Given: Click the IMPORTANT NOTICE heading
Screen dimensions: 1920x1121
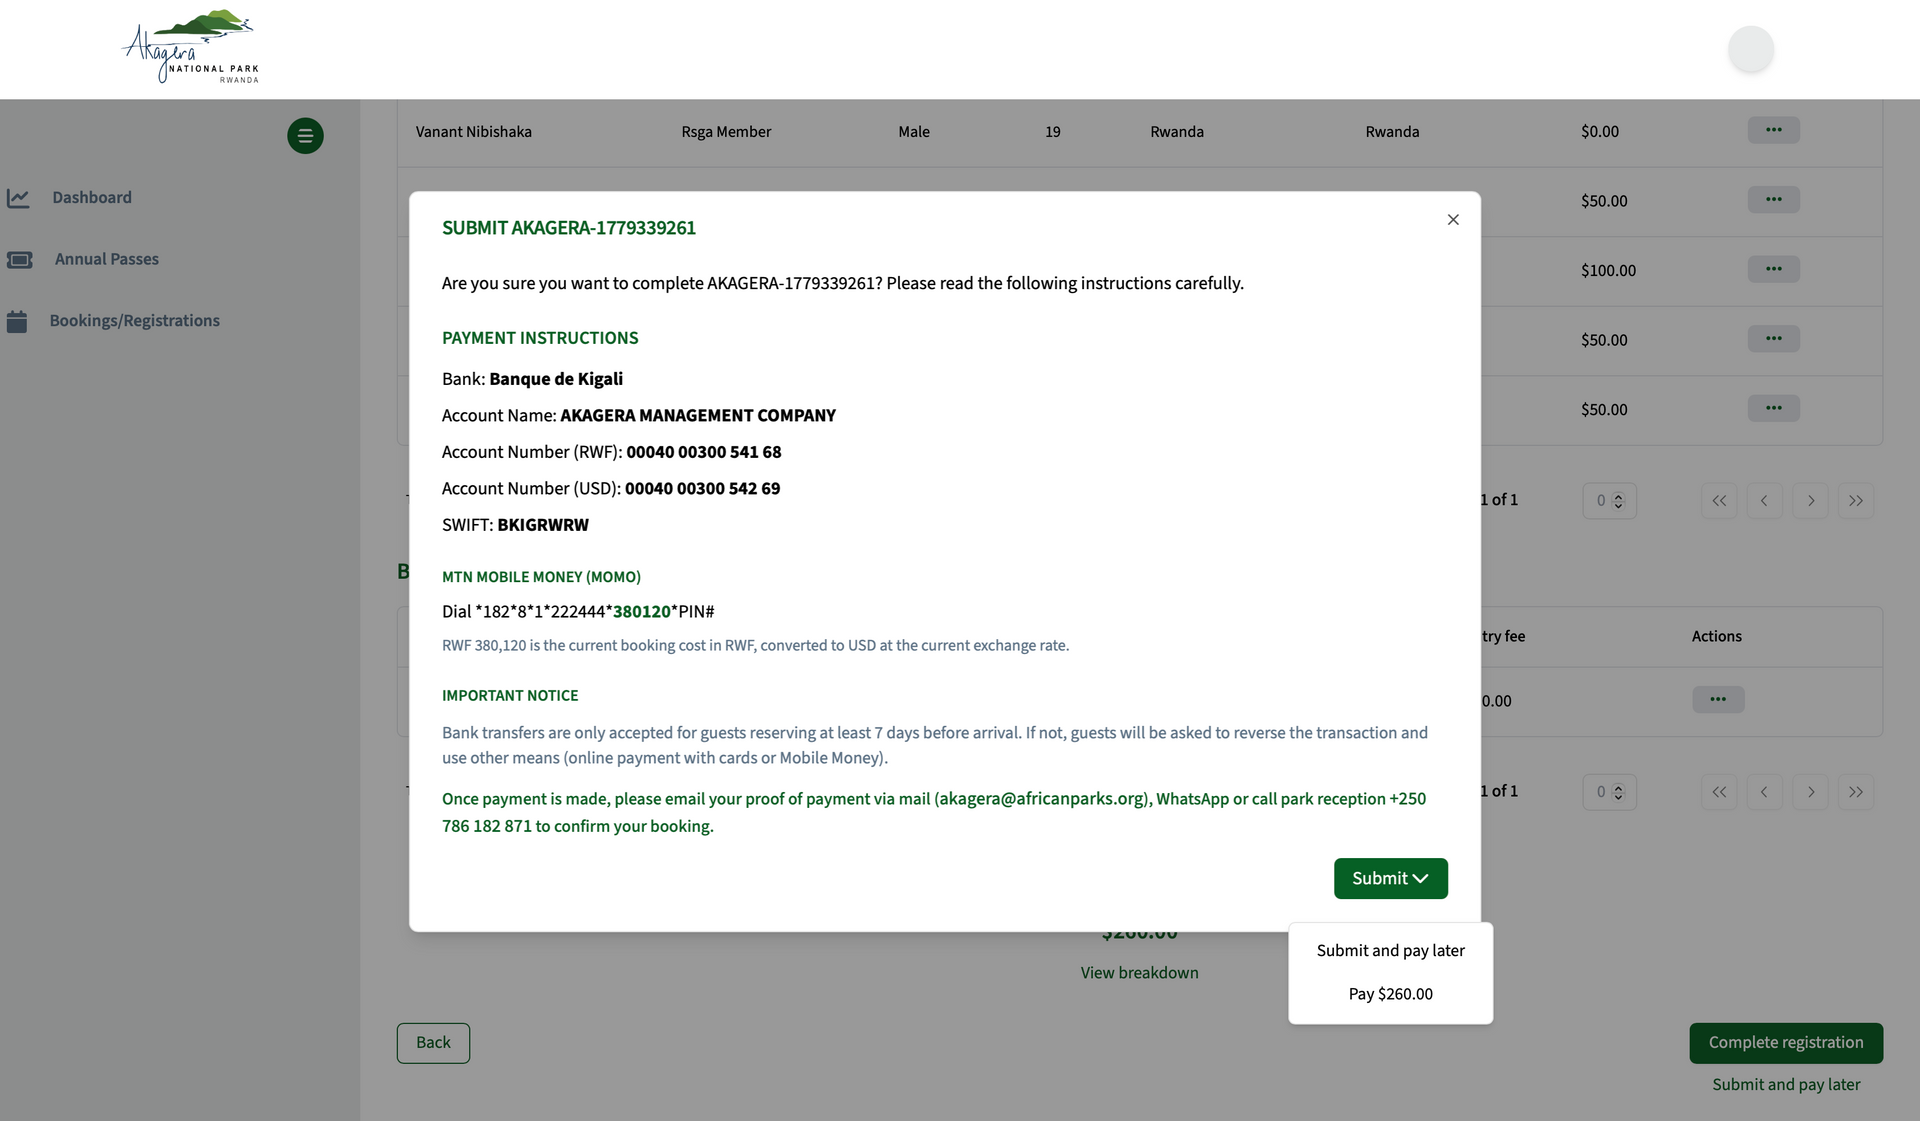Looking at the screenshot, I should (x=510, y=696).
